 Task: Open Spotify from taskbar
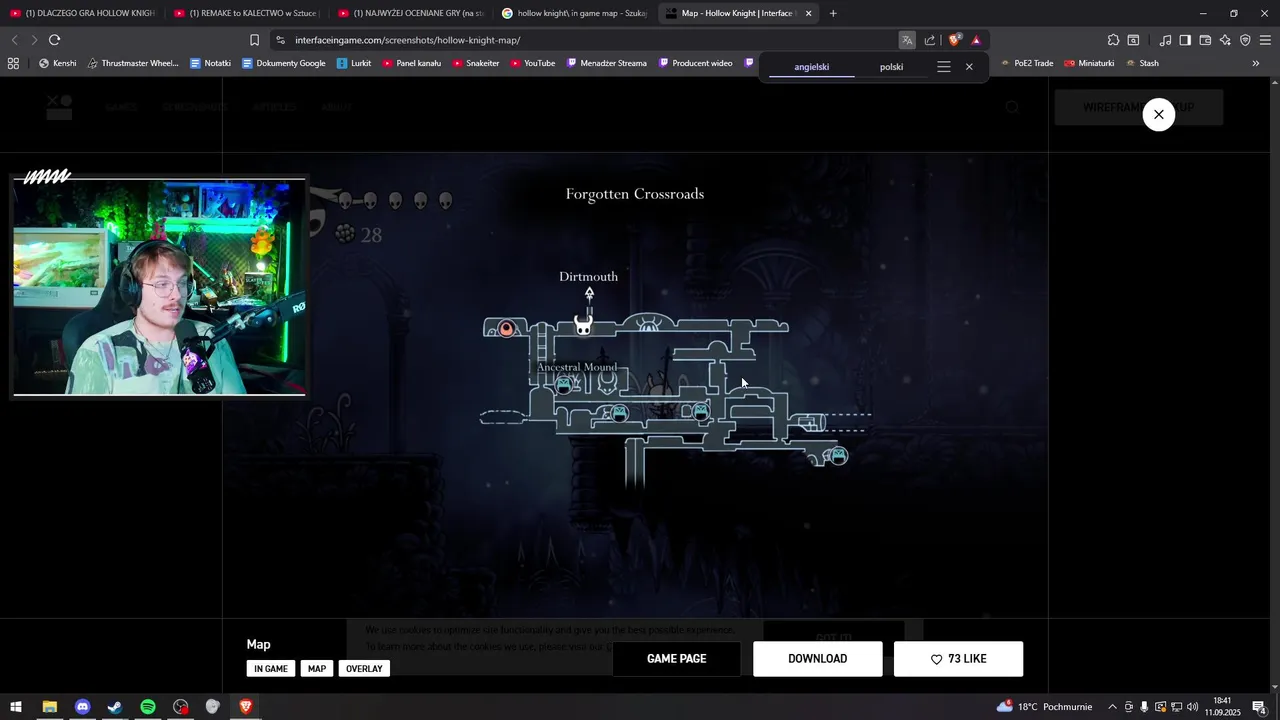click(x=148, y=707)
